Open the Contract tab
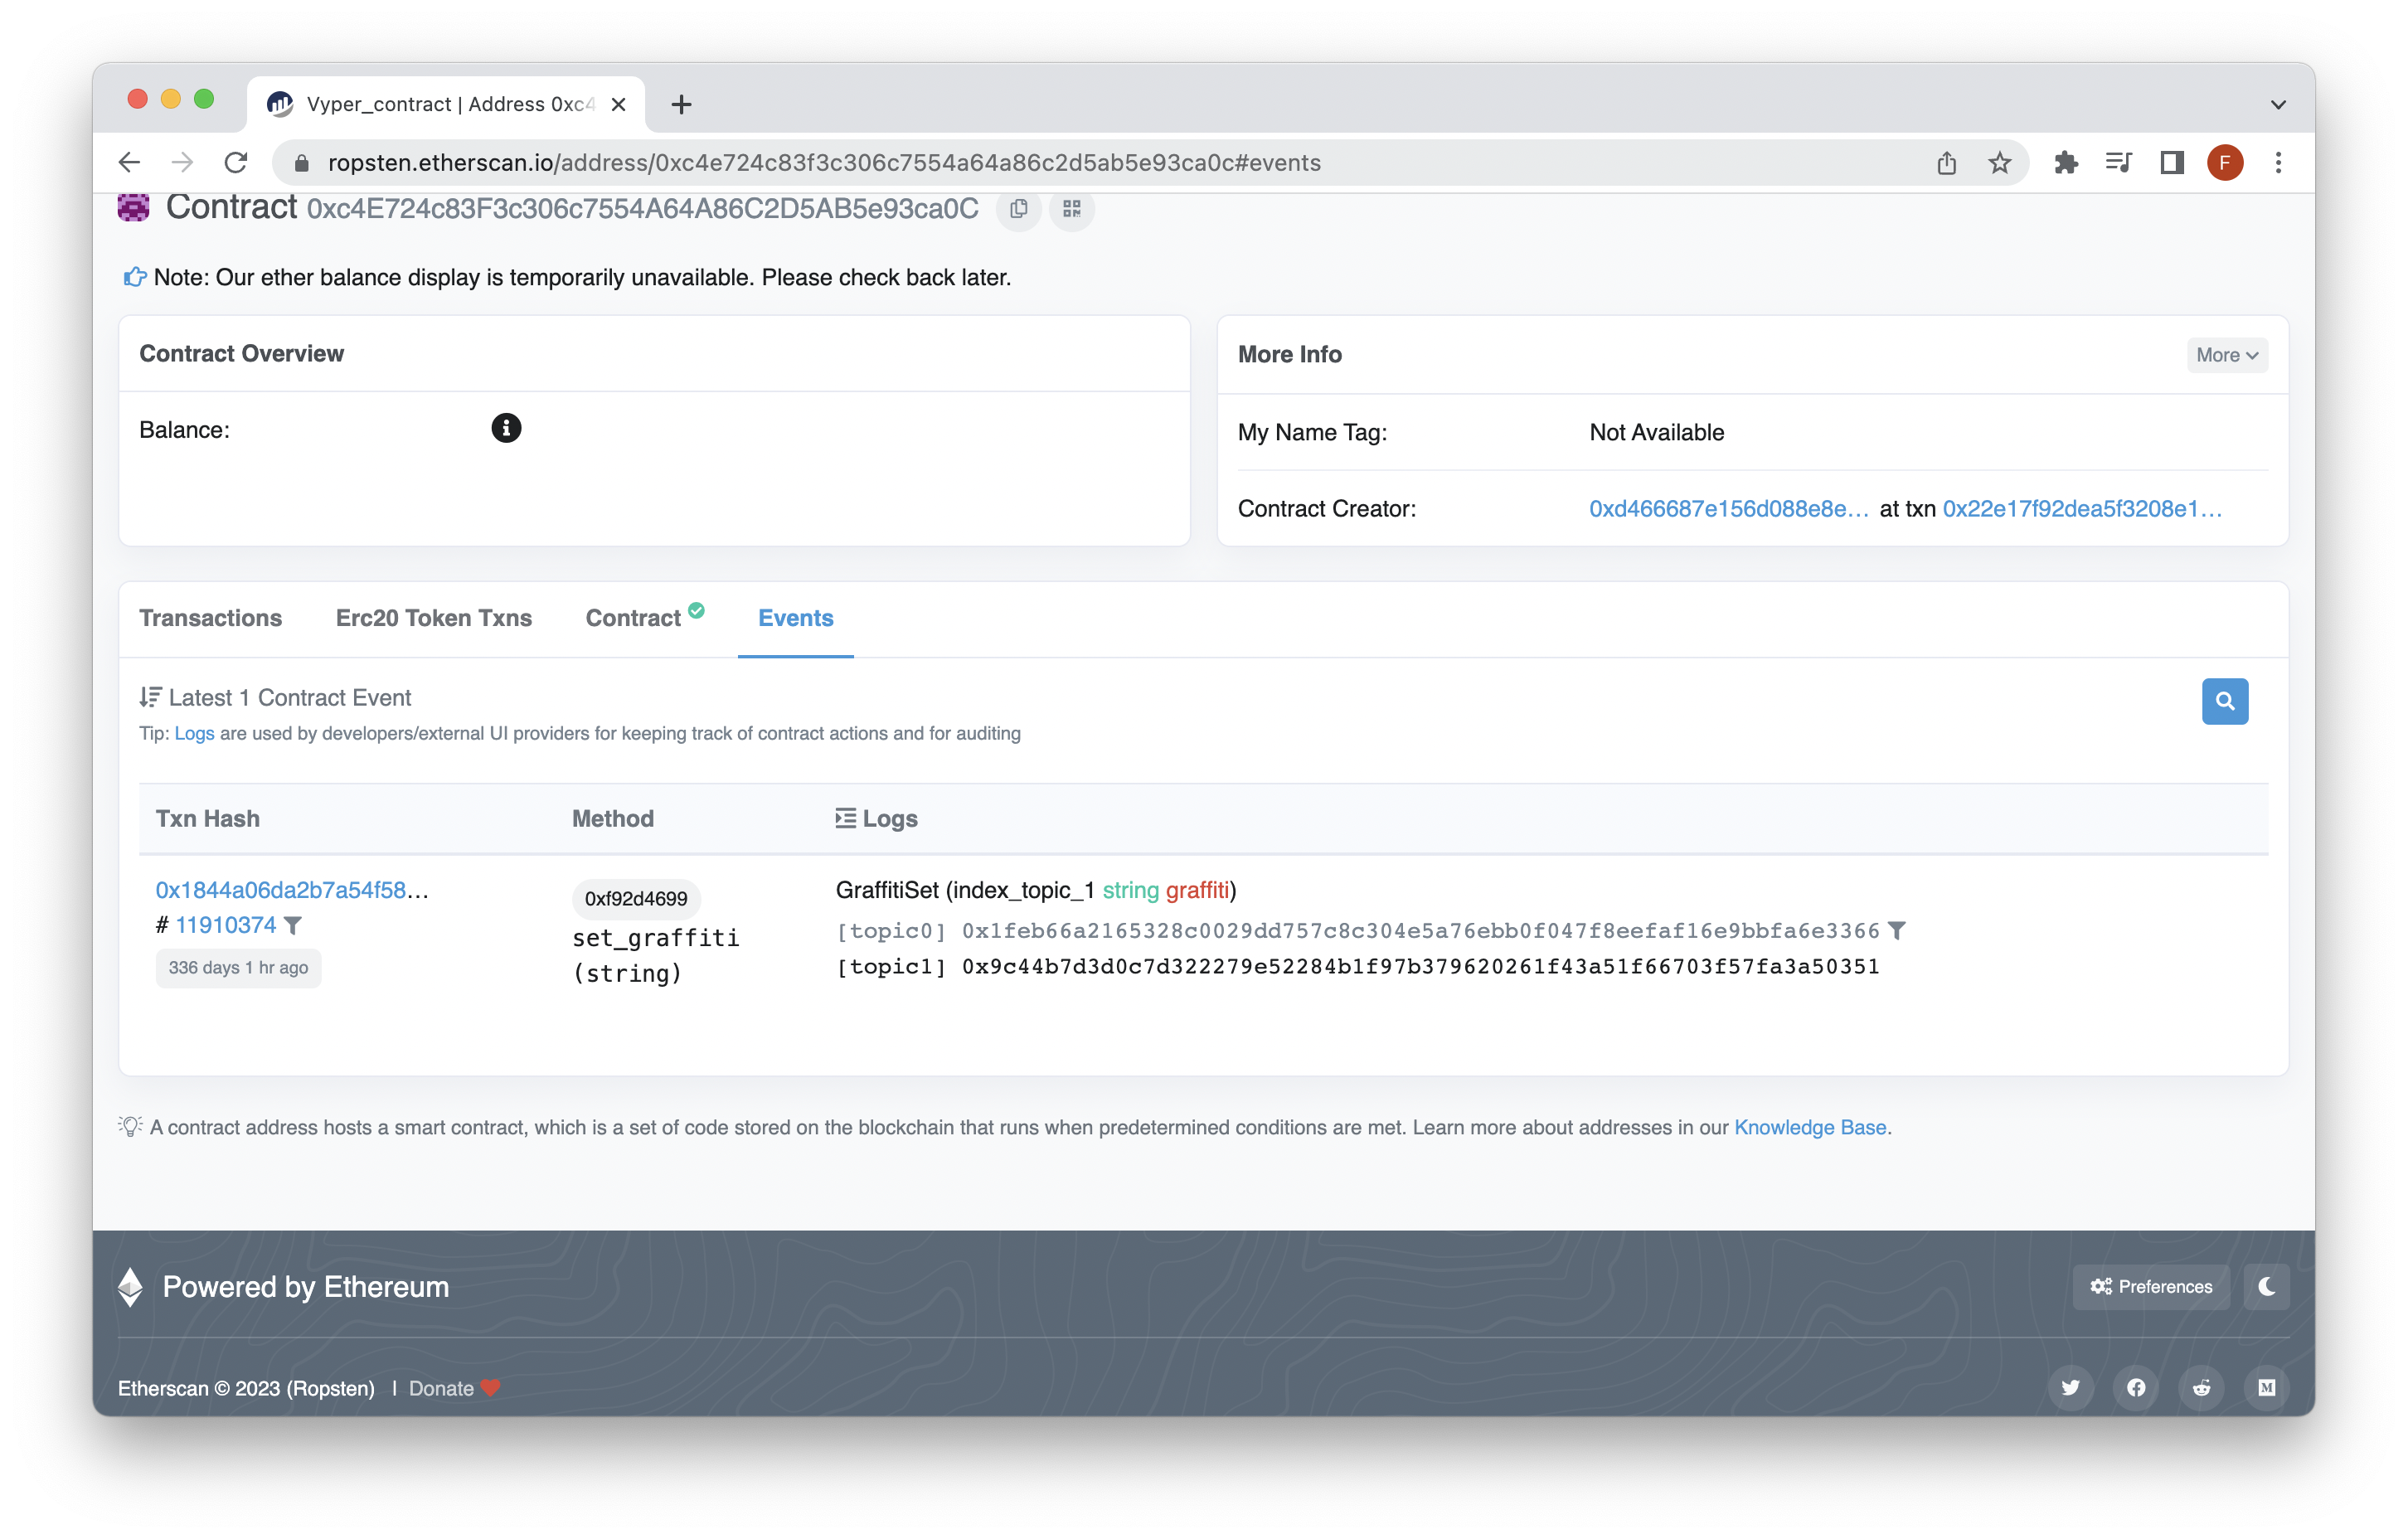2408x1539 pixels. pos(644,618)
